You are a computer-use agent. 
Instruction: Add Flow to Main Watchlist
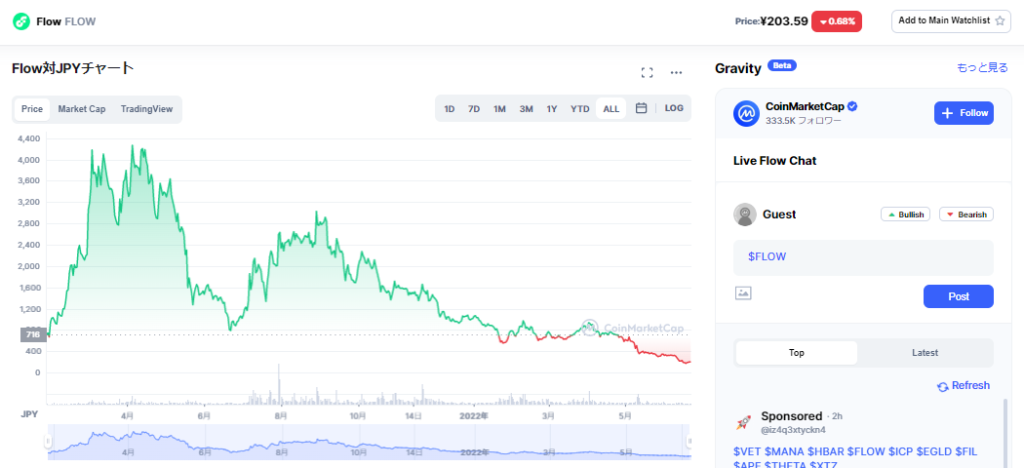[x=951, y=21]
